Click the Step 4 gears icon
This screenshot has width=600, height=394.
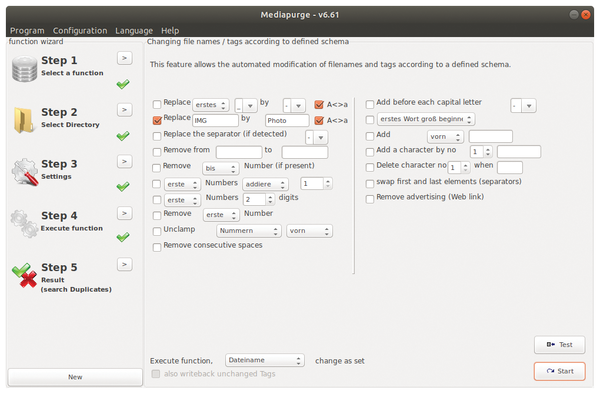[x=24, y=223]
